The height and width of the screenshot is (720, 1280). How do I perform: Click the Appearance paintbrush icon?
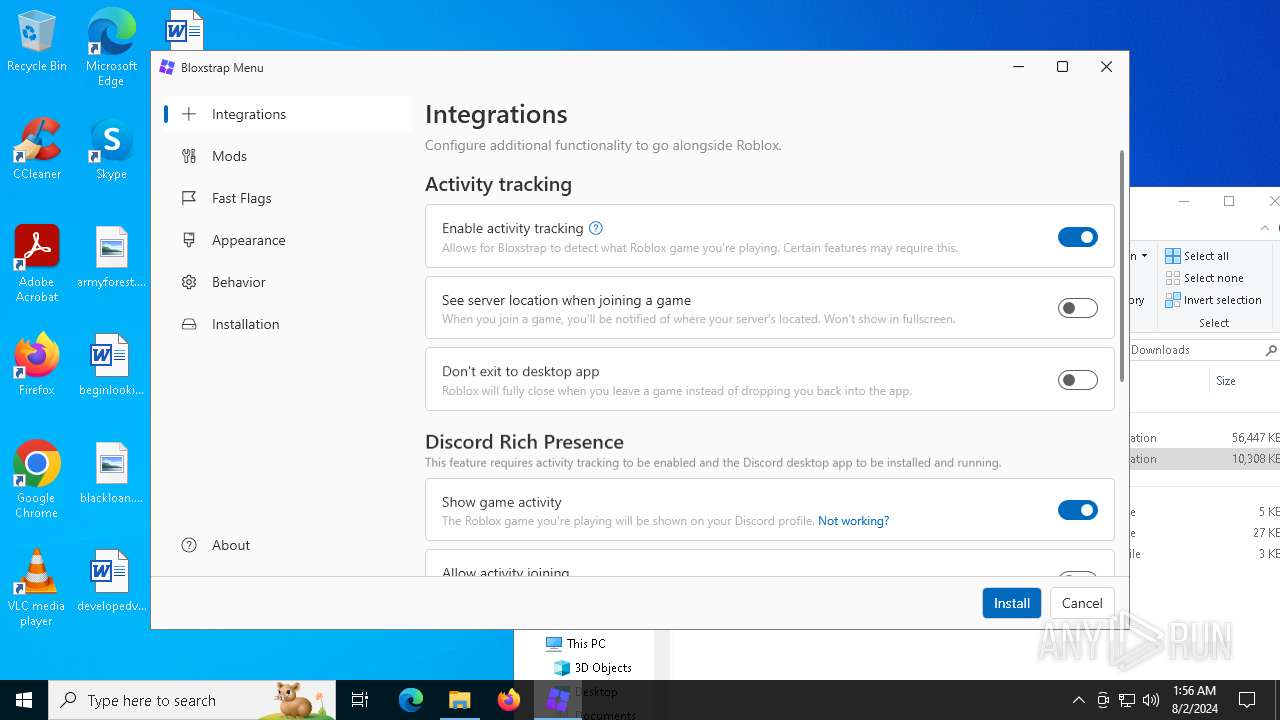[x=189, y=240]
